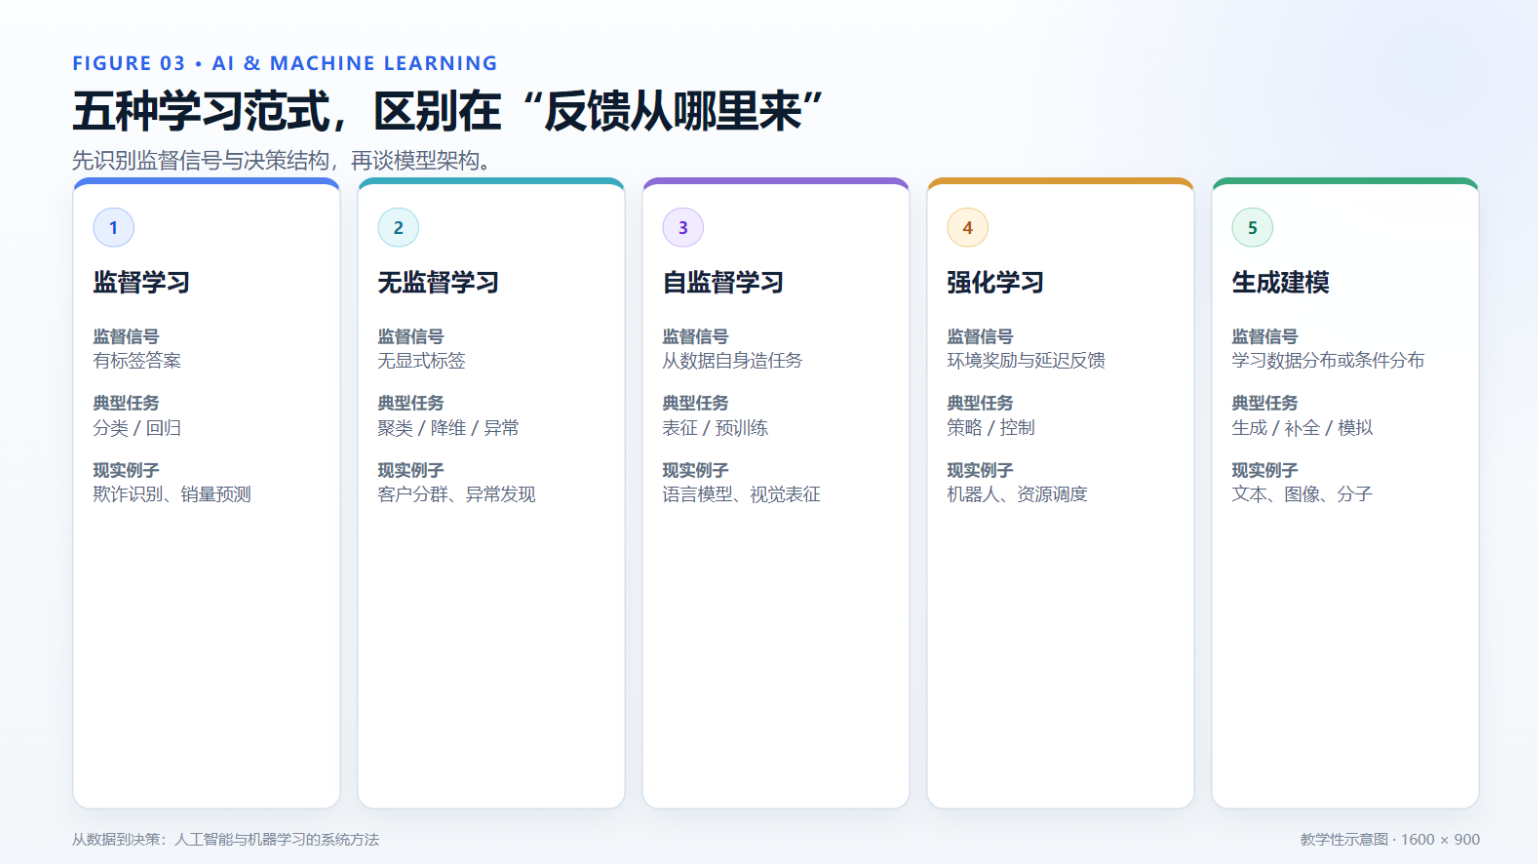Click the text 环境奖励与延迟反馈

click(x=1026, y=361)
